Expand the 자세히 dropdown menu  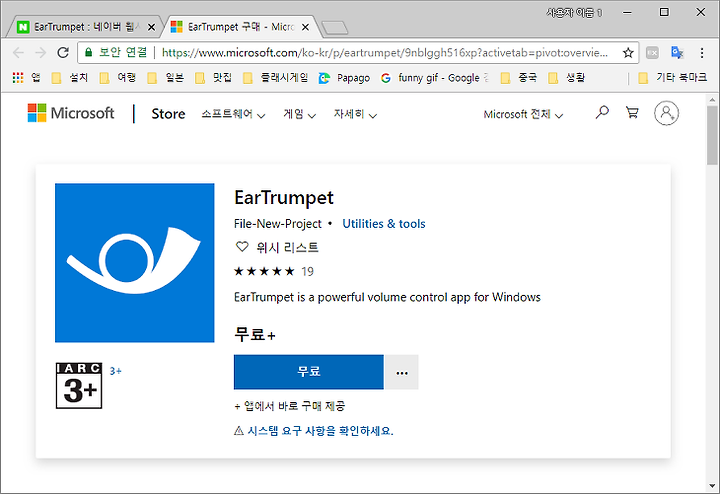tap(355, 114)
